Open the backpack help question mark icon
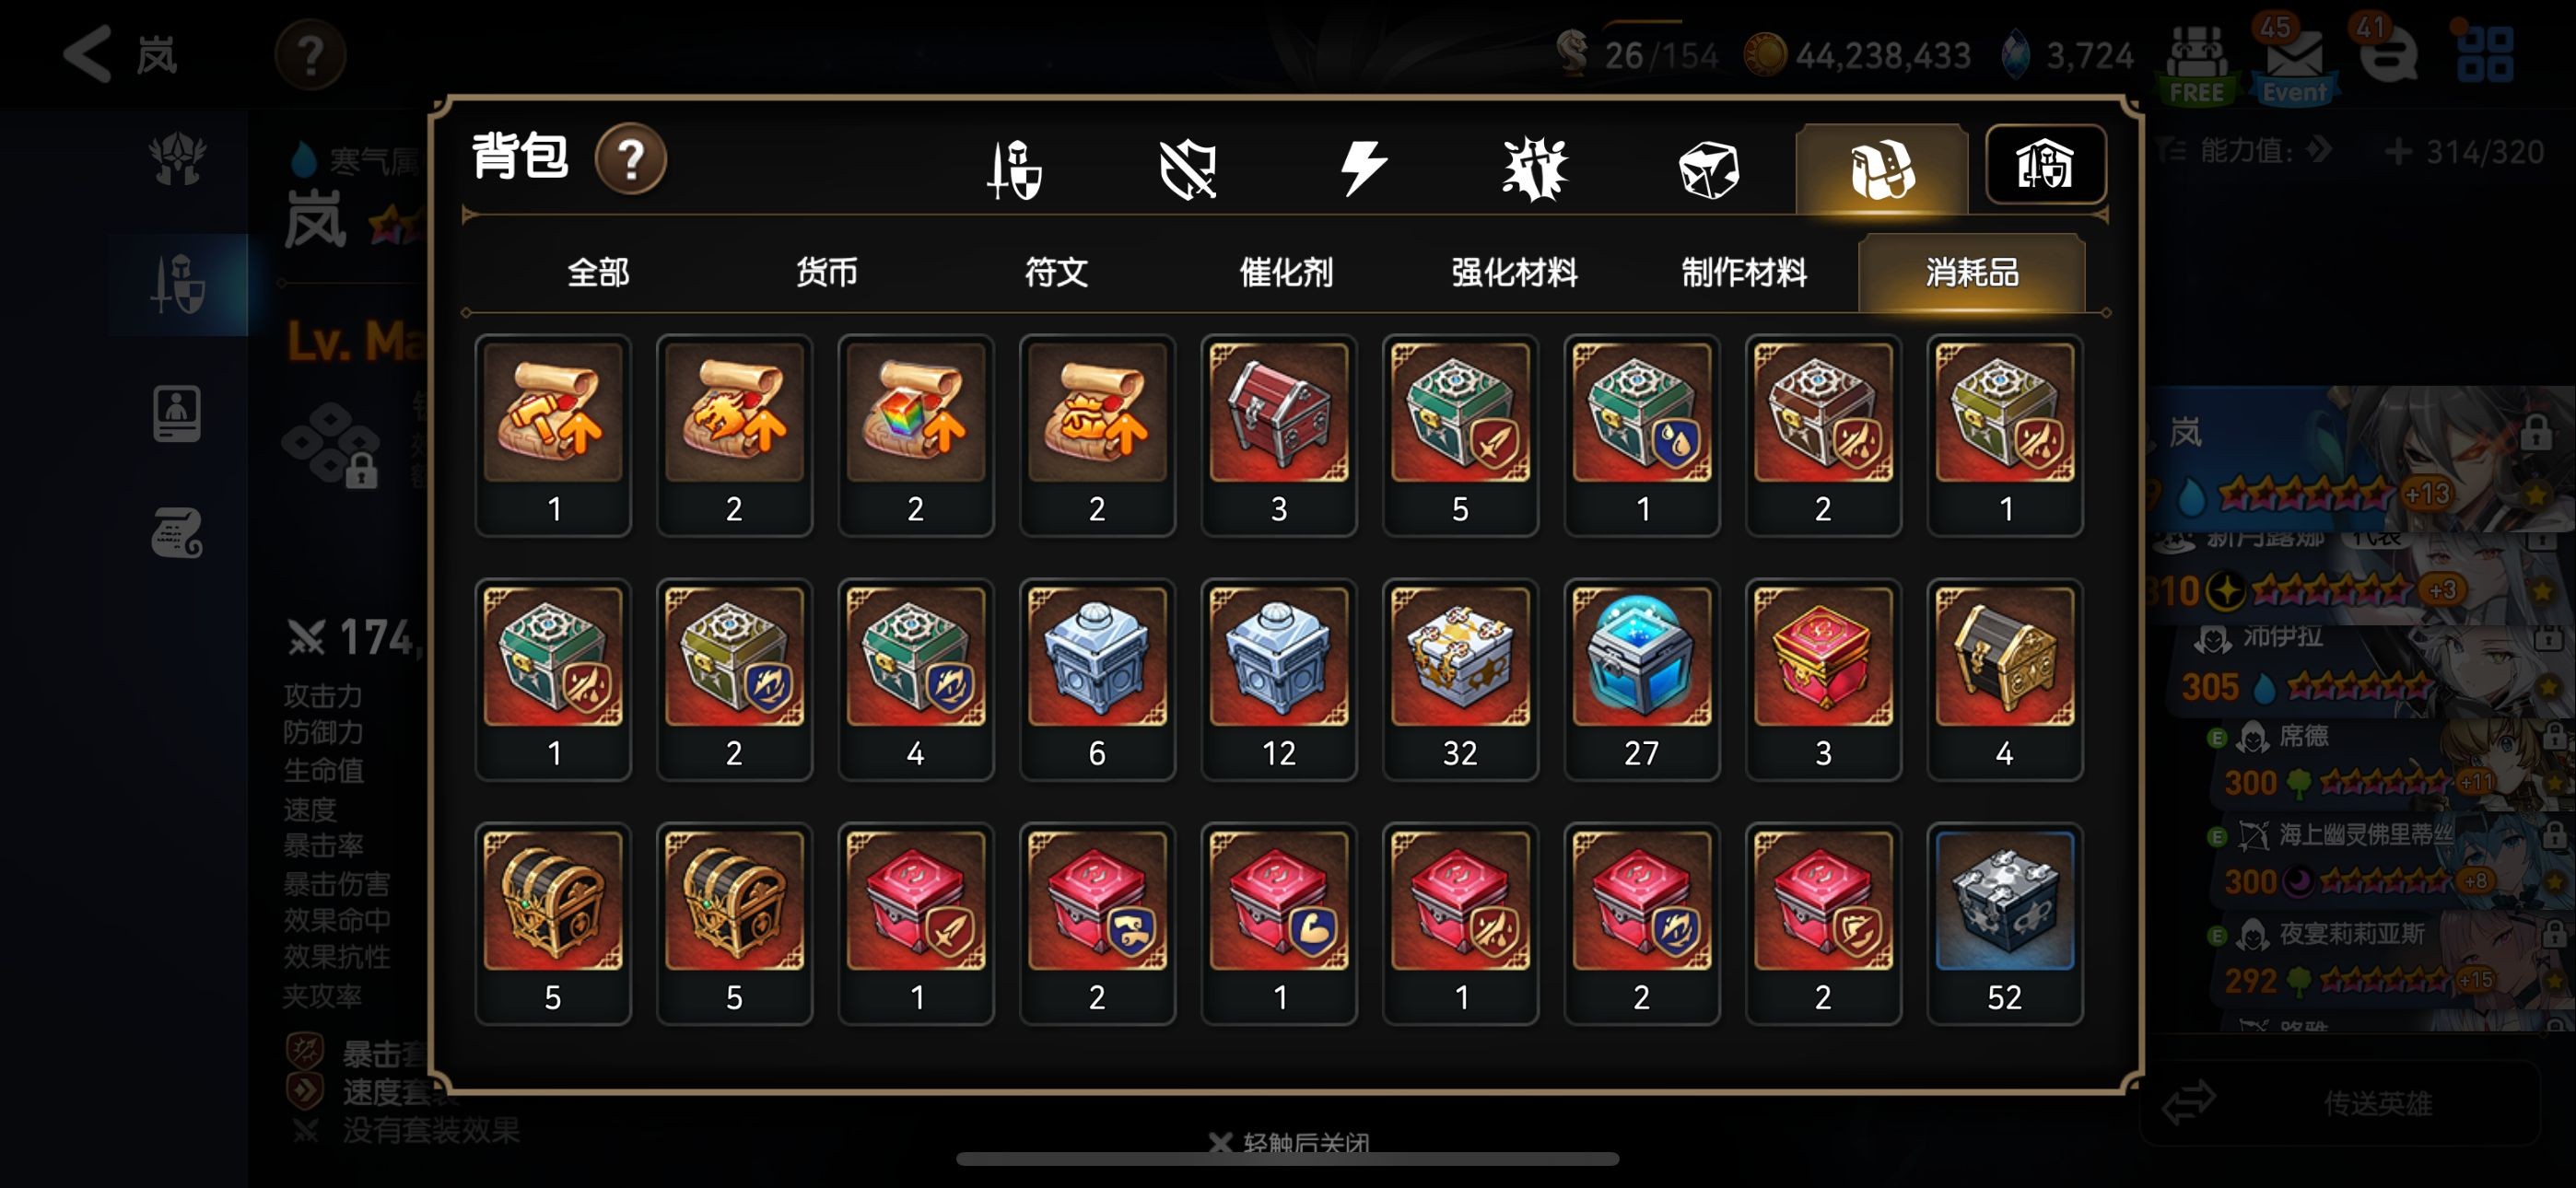Image resolution: width=2576 pixels, height=1188 pixels. click(x=630, y=159)
